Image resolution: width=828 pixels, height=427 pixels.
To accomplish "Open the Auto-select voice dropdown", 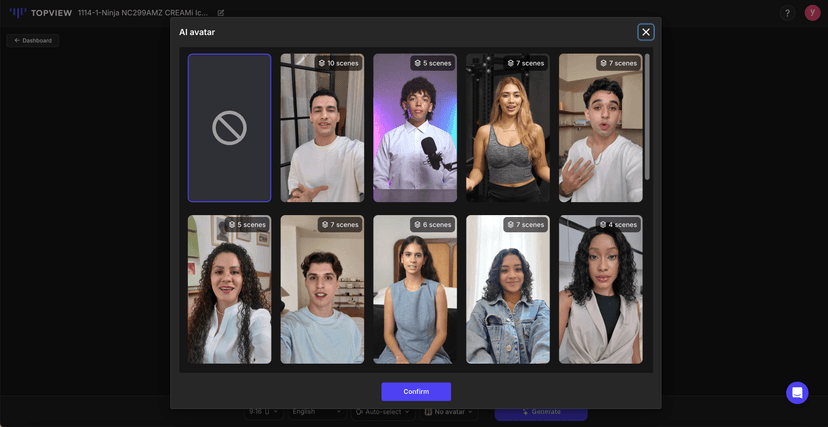I will click(x=384, y=412).
